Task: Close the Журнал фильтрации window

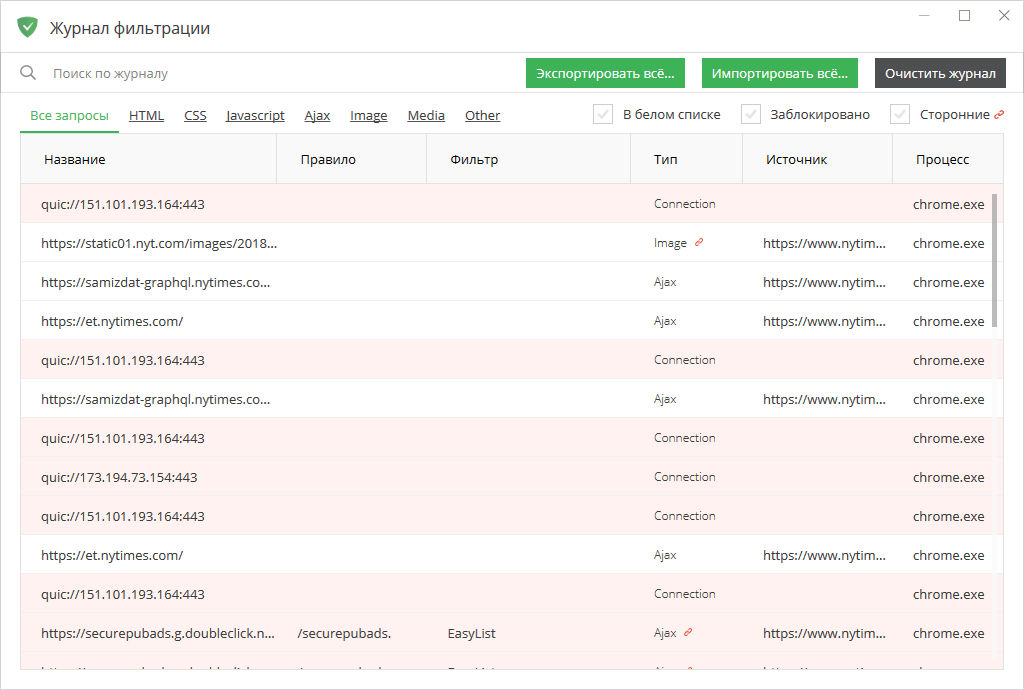Action: 1004,15
